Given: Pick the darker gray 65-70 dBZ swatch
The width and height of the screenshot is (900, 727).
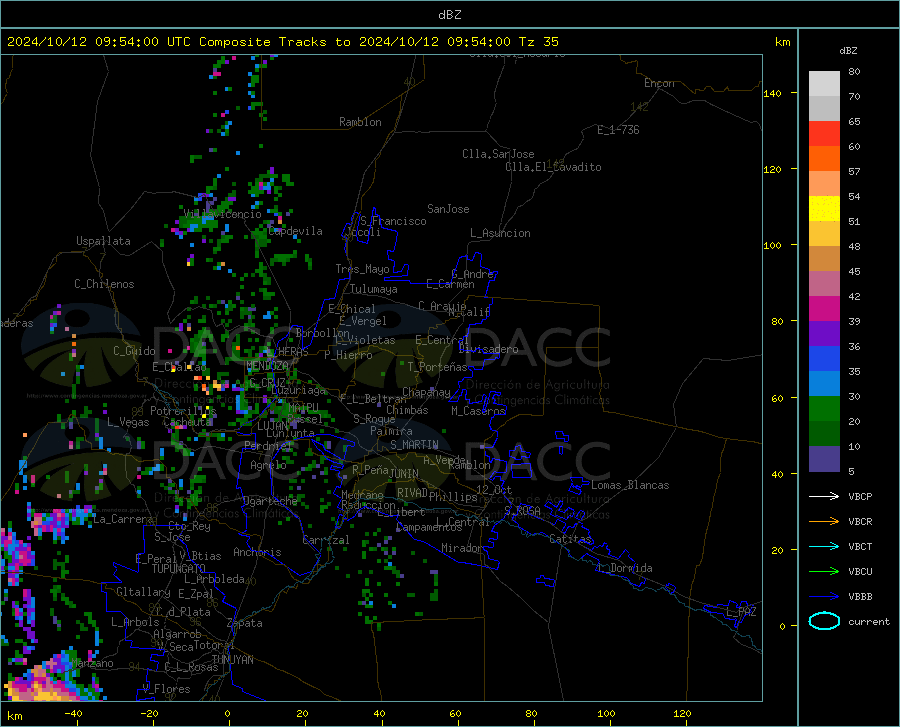Looking at the screenshot, I should 824,108.
